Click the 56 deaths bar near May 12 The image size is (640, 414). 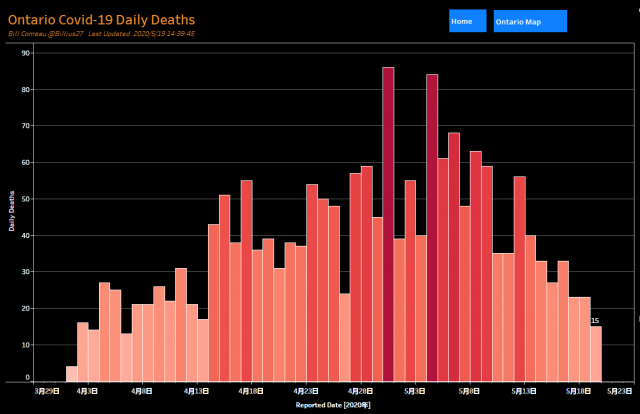[x=520, y=279]
